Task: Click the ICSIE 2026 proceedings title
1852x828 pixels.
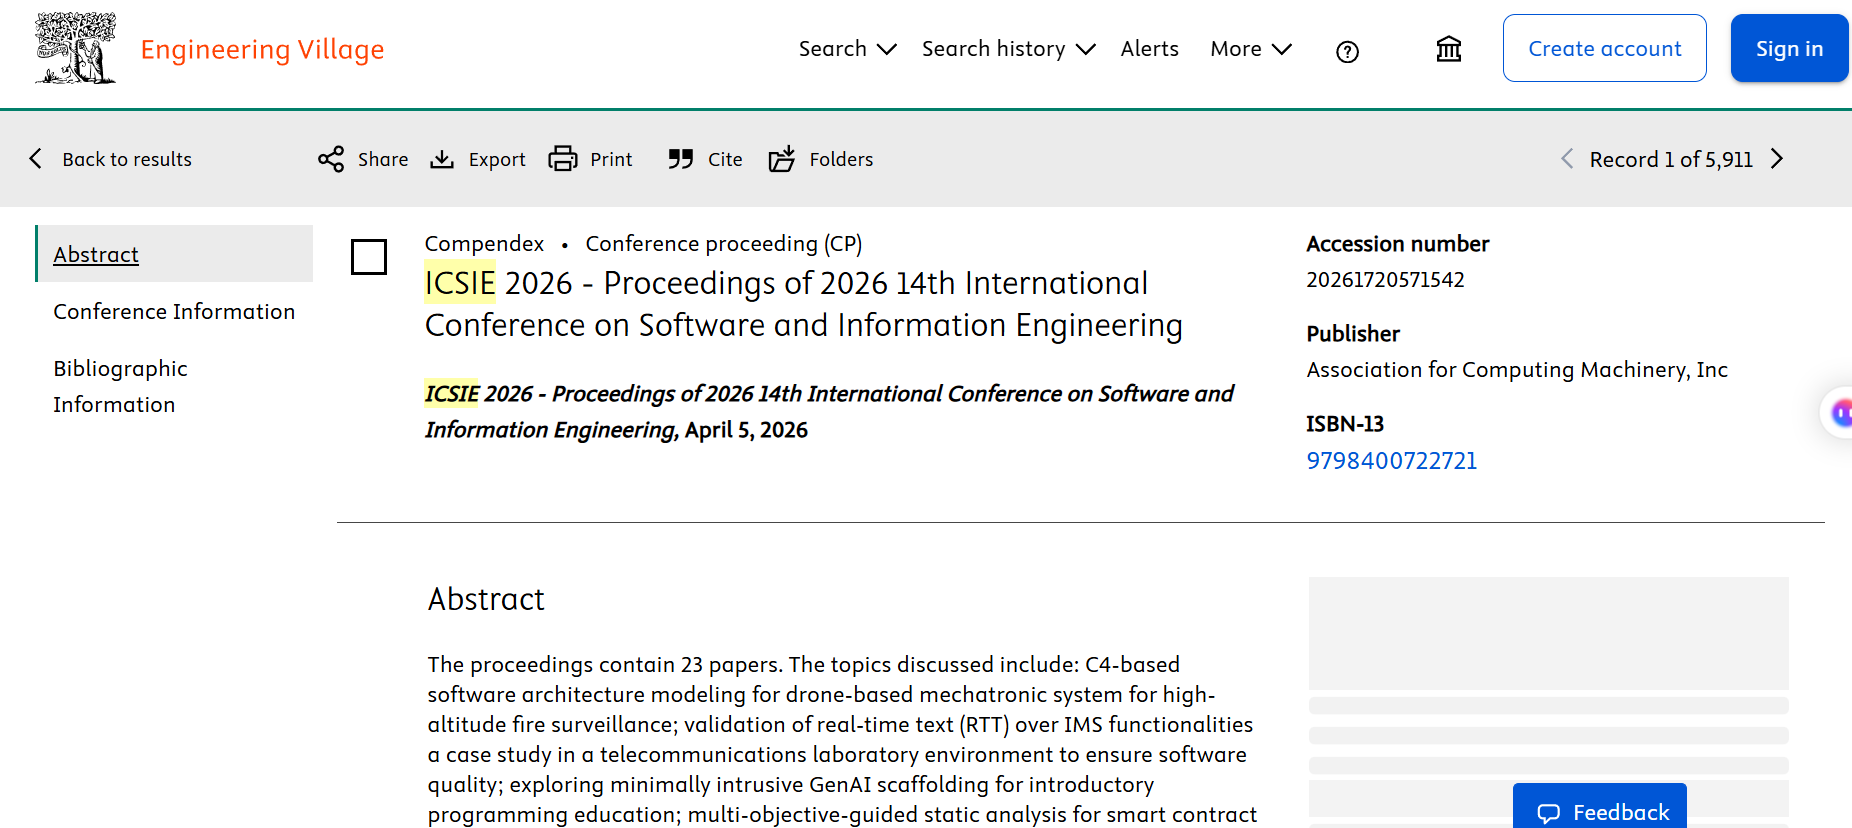Action: click(x=804, y=304)
